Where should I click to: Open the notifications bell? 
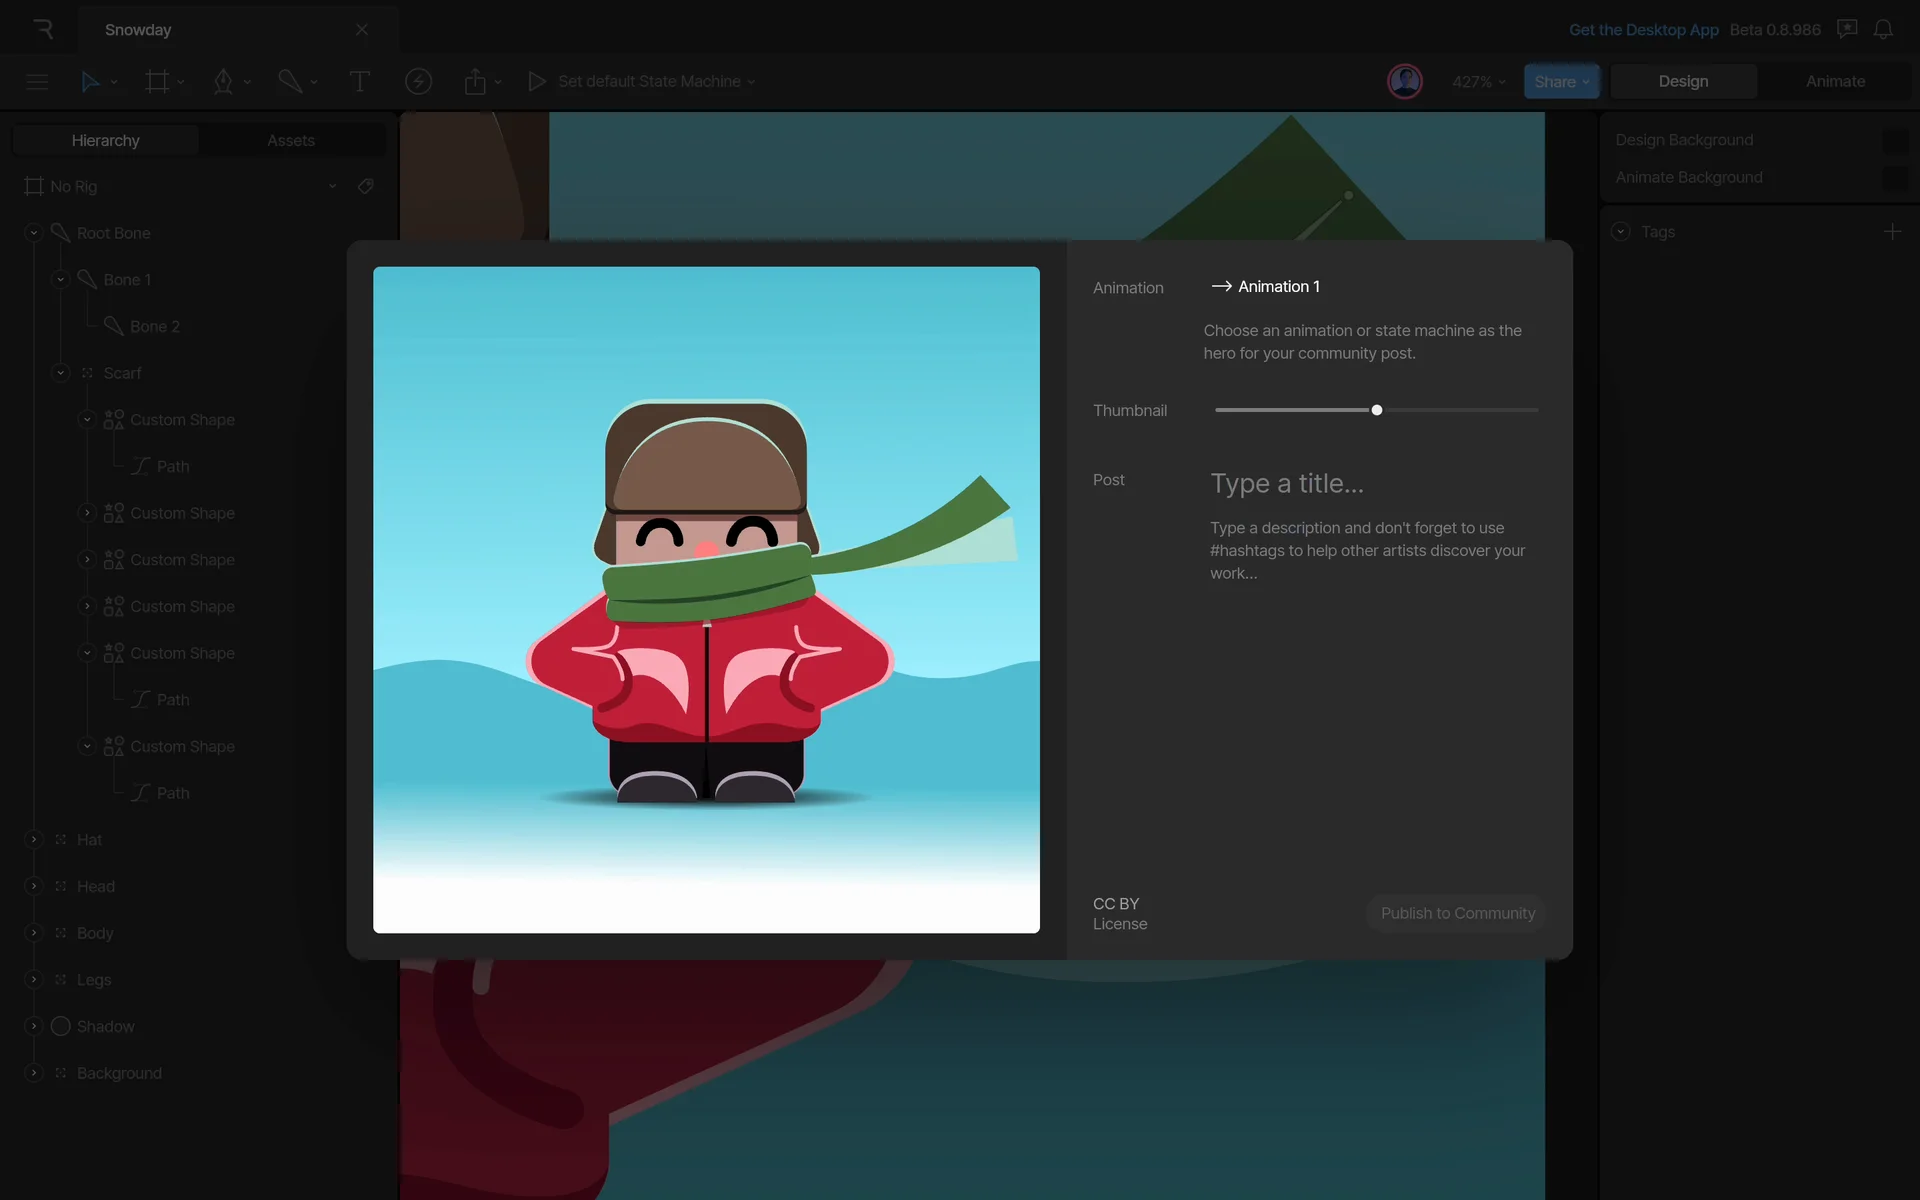[1883, 30]
